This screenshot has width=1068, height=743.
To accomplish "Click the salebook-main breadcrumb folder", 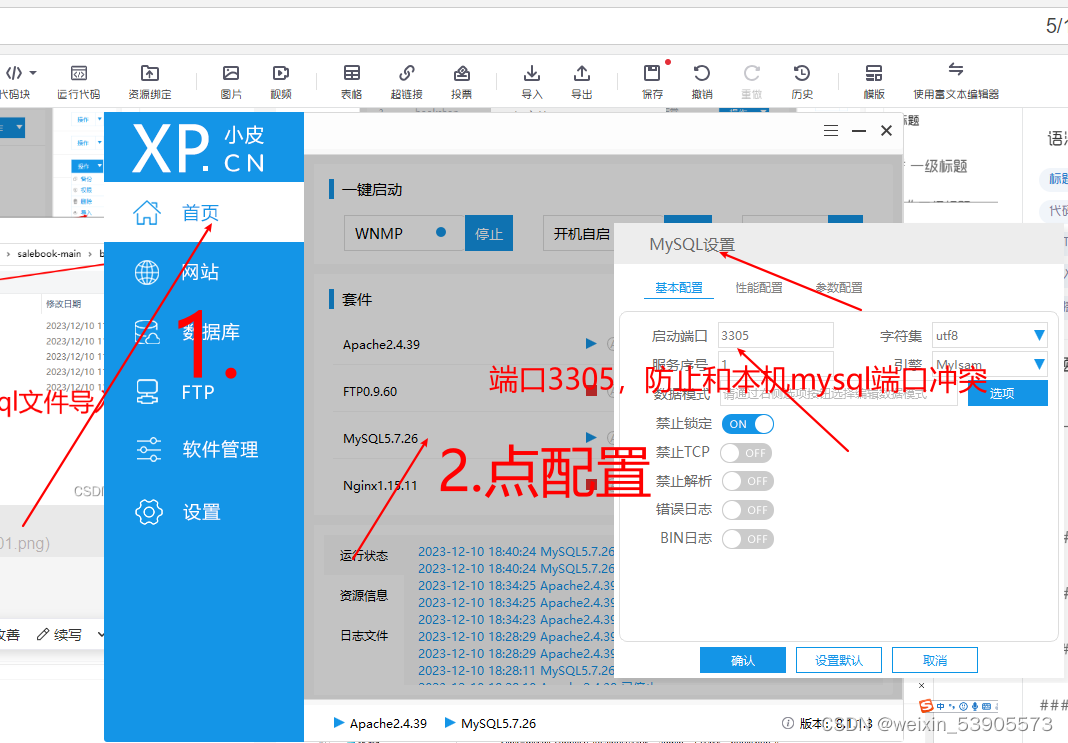I will [49, 253].
